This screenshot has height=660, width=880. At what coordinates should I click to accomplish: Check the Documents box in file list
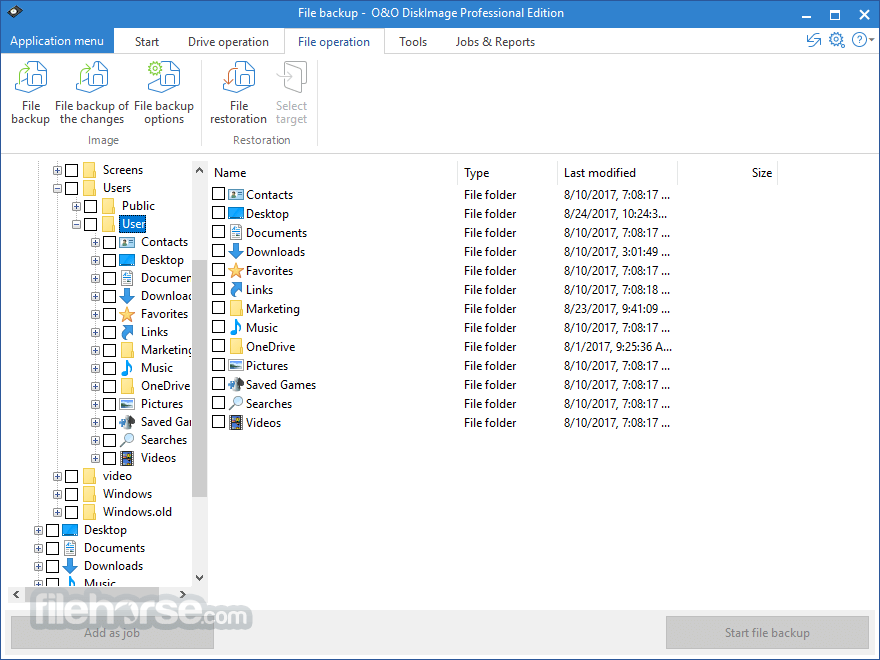pos(218,232)
